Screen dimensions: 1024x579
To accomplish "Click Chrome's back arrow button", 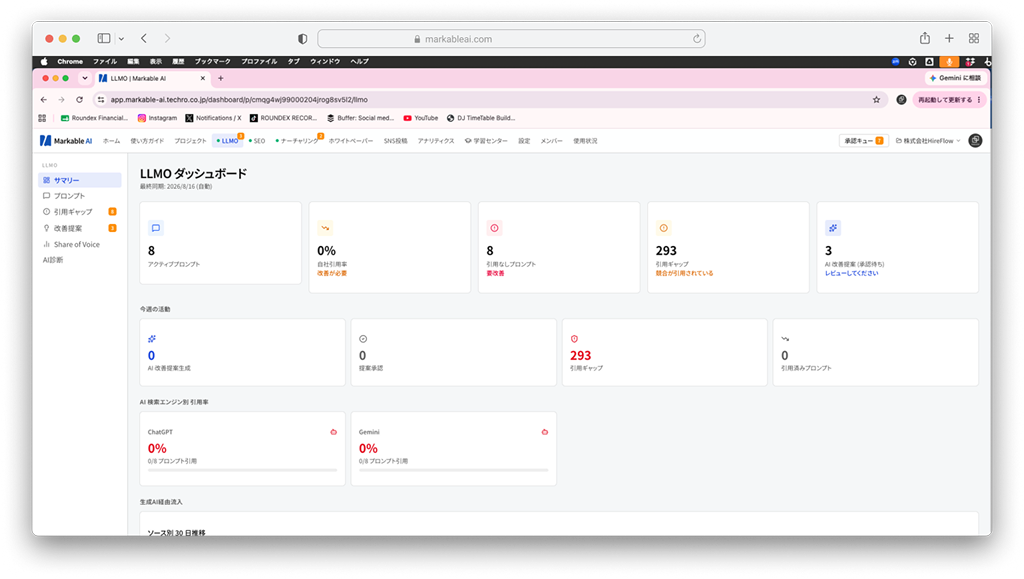I will 44,100.
